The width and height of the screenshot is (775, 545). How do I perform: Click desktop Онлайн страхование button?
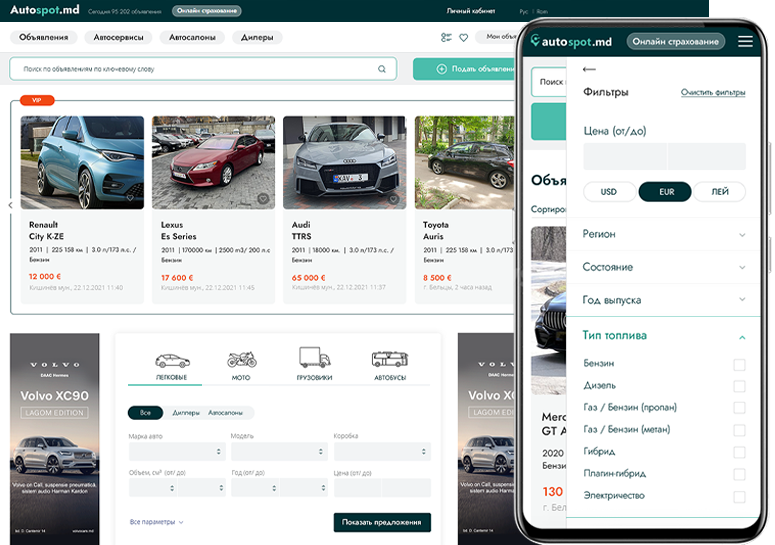207,10
